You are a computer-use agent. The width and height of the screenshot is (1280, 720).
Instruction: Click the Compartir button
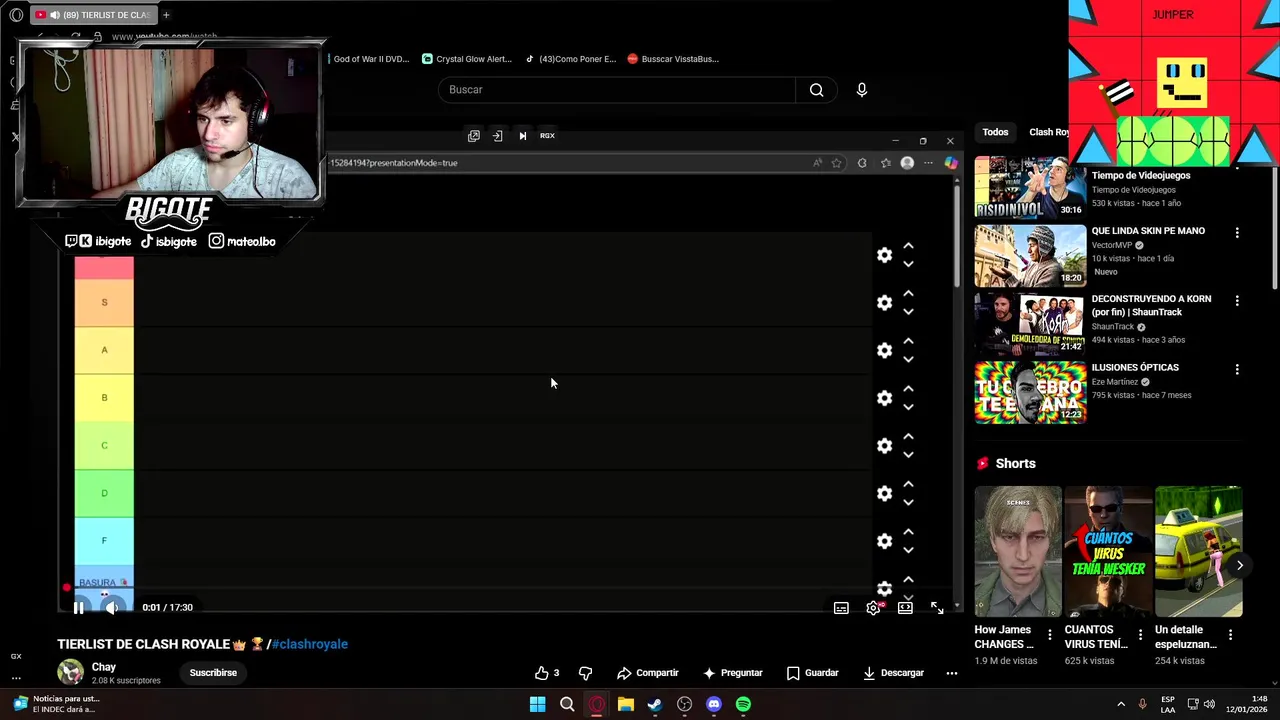[x=647, y=673]
